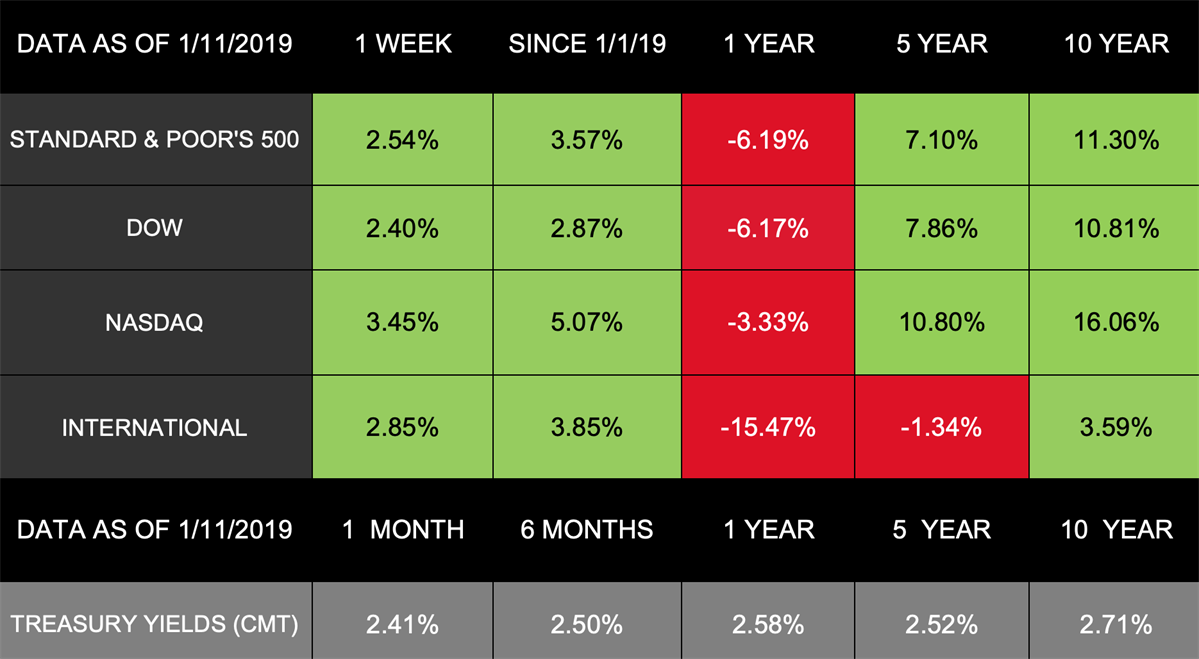Viewport: 1199px width, 659px height.
Task: Select the NASDAQ 5.07% cell
Action: 587,323
